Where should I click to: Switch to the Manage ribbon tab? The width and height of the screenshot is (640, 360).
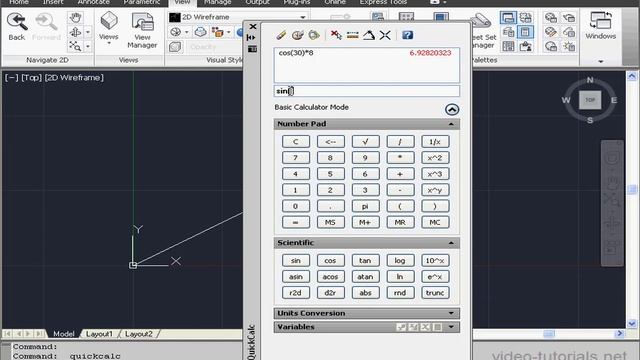pos(218,2)
